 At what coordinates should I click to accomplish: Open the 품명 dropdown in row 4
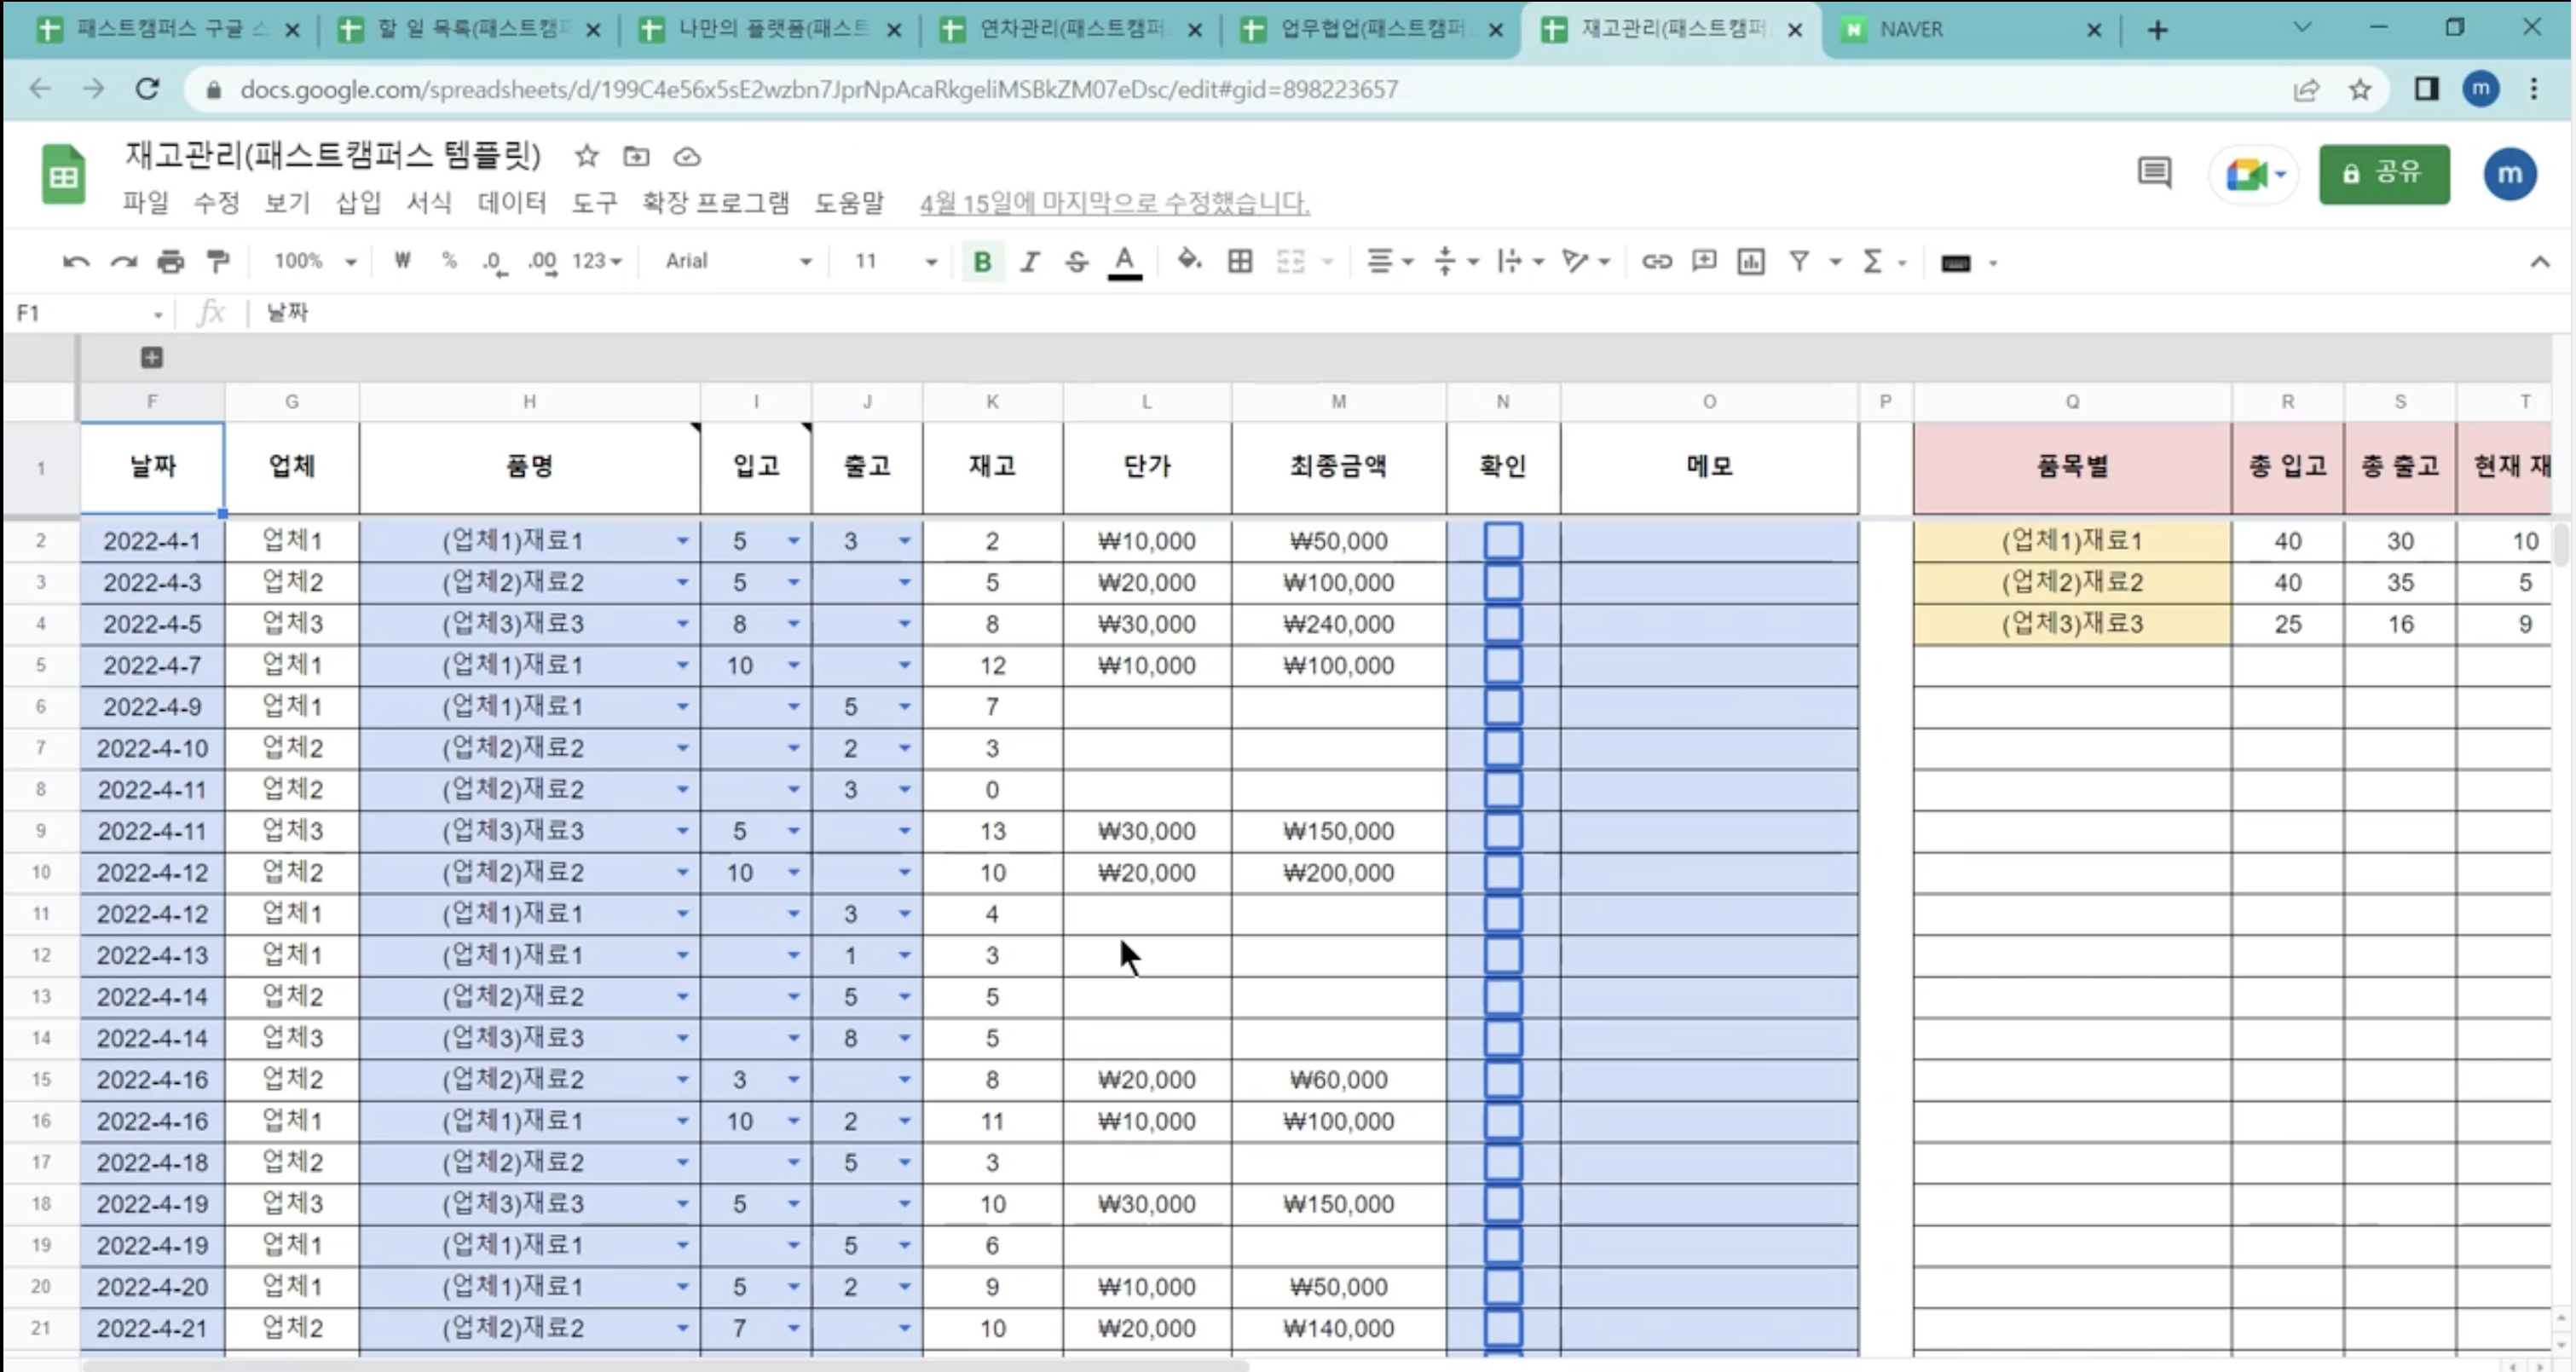(682, 624)
